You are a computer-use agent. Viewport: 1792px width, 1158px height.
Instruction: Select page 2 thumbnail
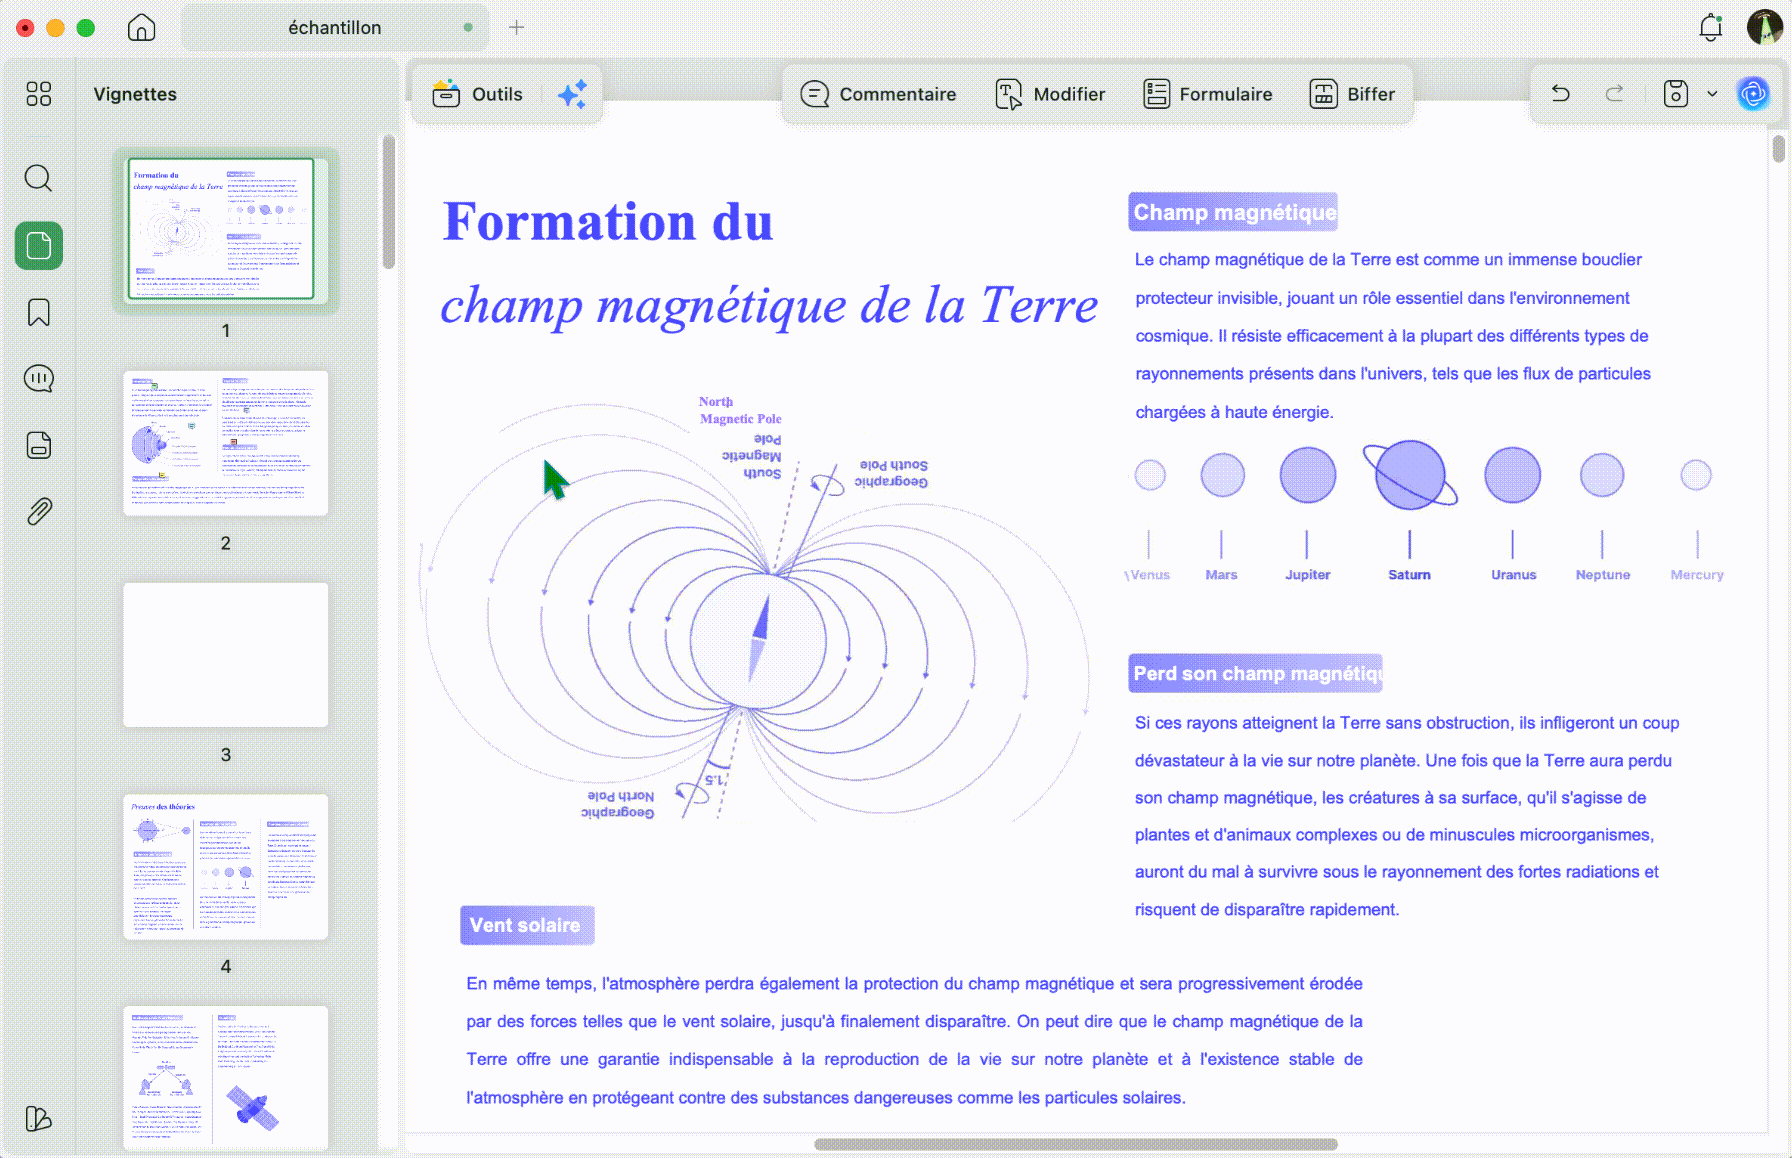225,443
